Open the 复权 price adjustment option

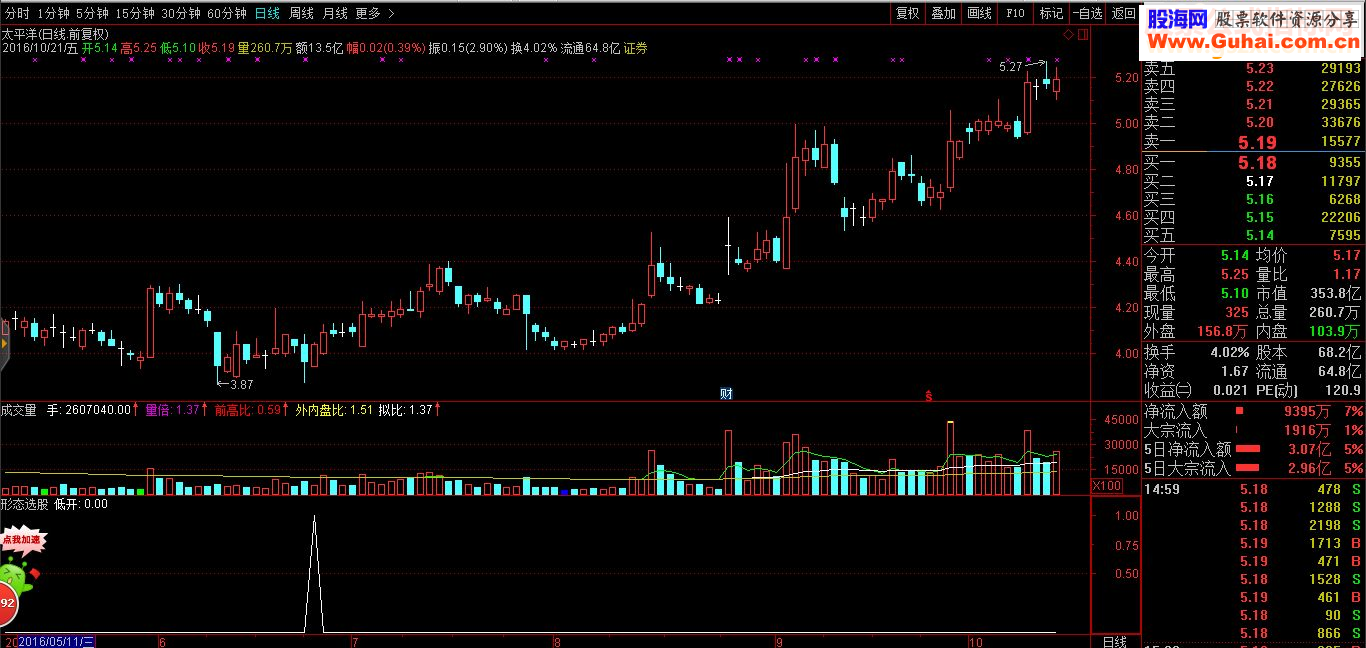[x=907, y=13]
